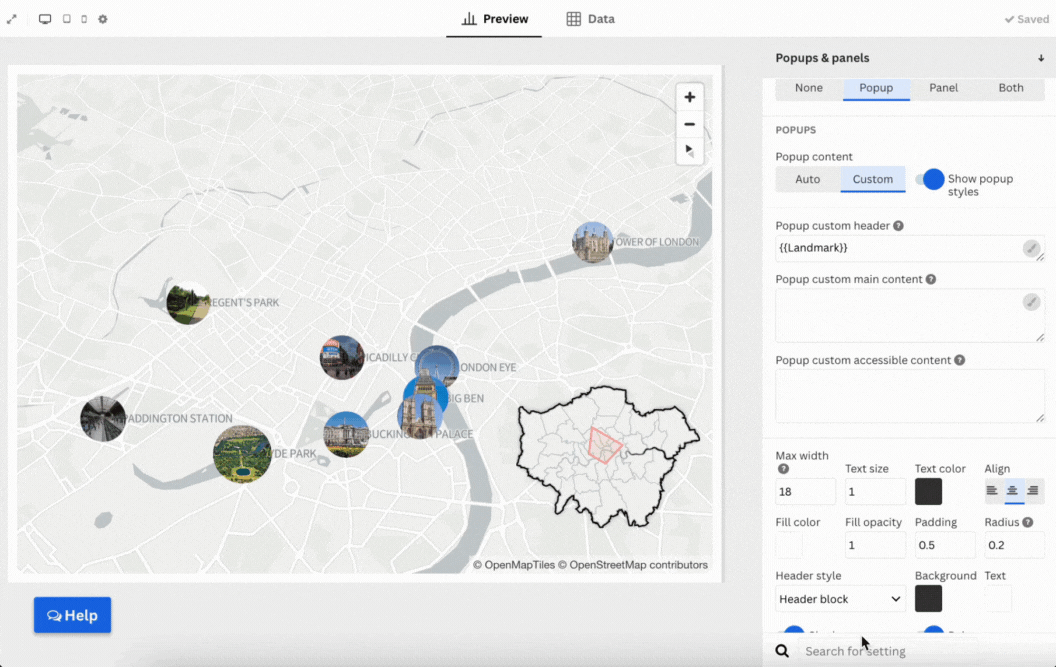Image resolution: width=1056 pixels, height=667 pixels.
Task: Open preview settings gear icon
Action: click(103, 19)
